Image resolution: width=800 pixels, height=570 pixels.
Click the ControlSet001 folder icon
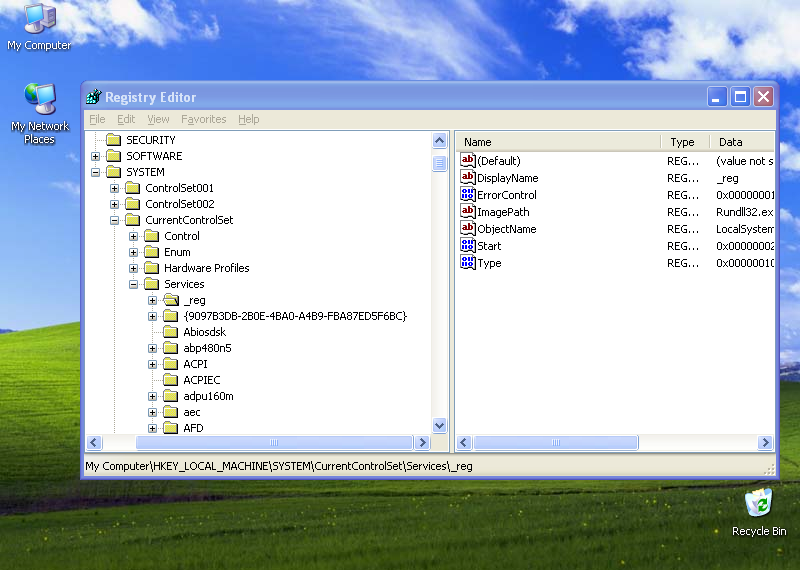coord(133,188)
